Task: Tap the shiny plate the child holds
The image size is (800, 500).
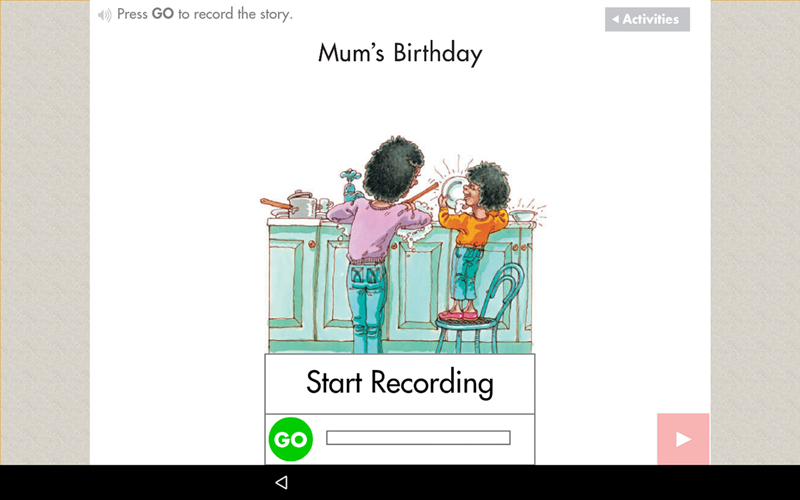Action: (453, 190)
